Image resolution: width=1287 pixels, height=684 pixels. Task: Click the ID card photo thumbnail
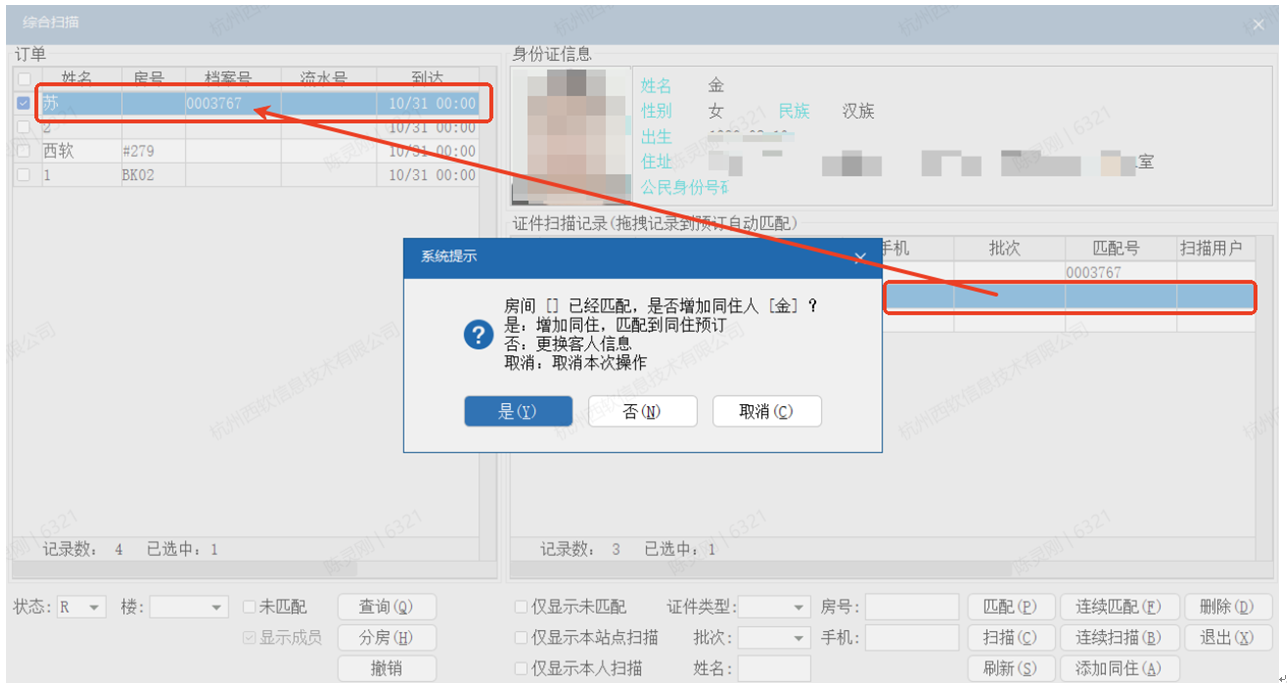571,135
